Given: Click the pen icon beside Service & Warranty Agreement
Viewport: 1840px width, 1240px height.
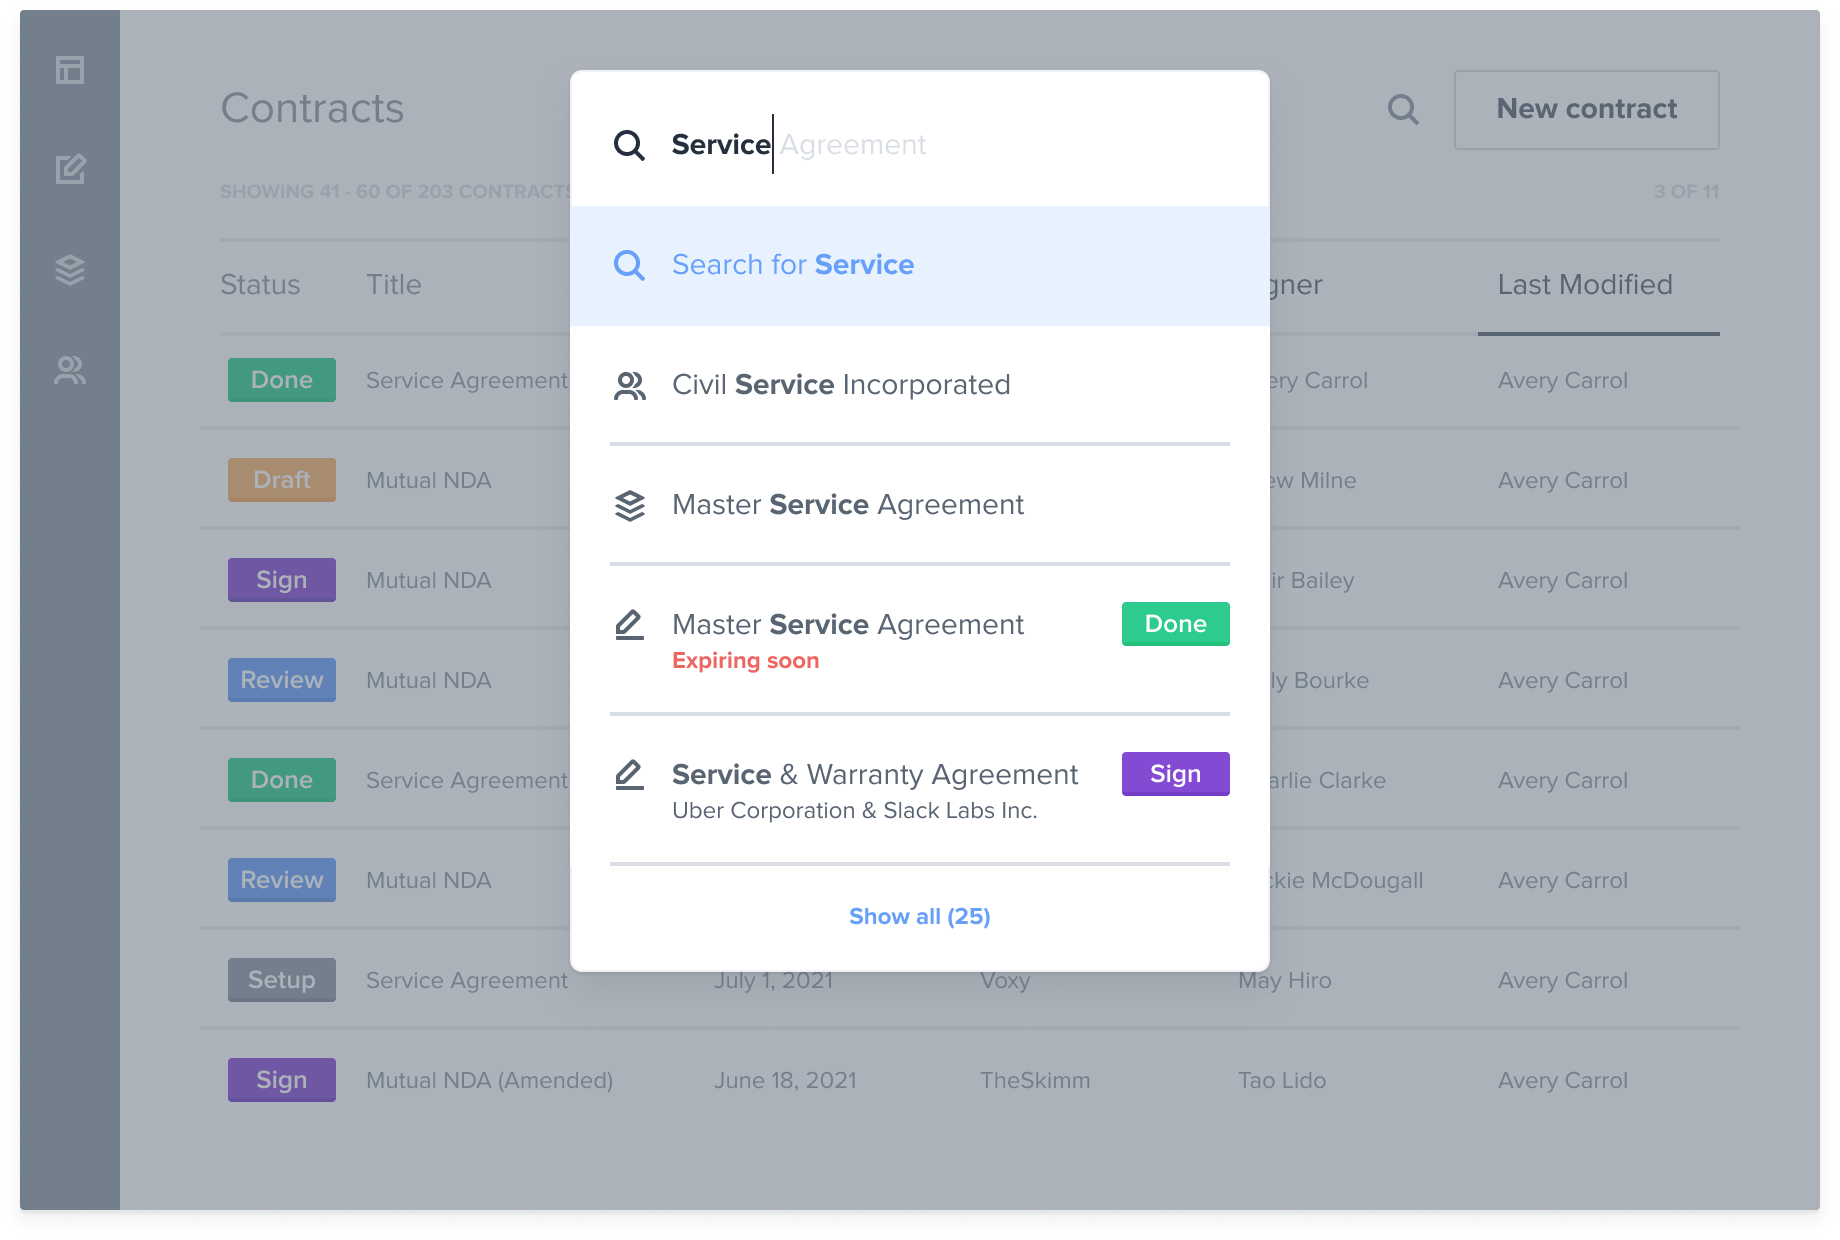Looking at the screenshot, I should click(629, 775).
